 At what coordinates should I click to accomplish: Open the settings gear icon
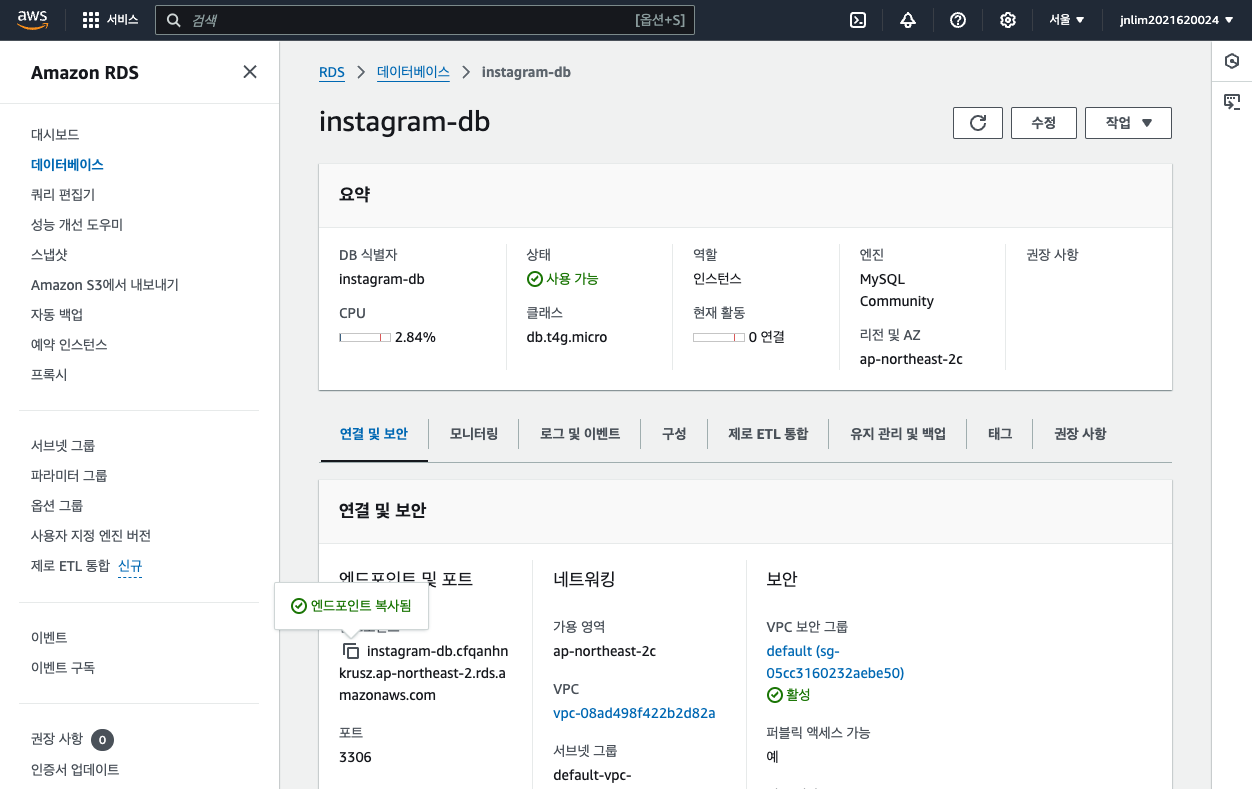[1008, 20]
